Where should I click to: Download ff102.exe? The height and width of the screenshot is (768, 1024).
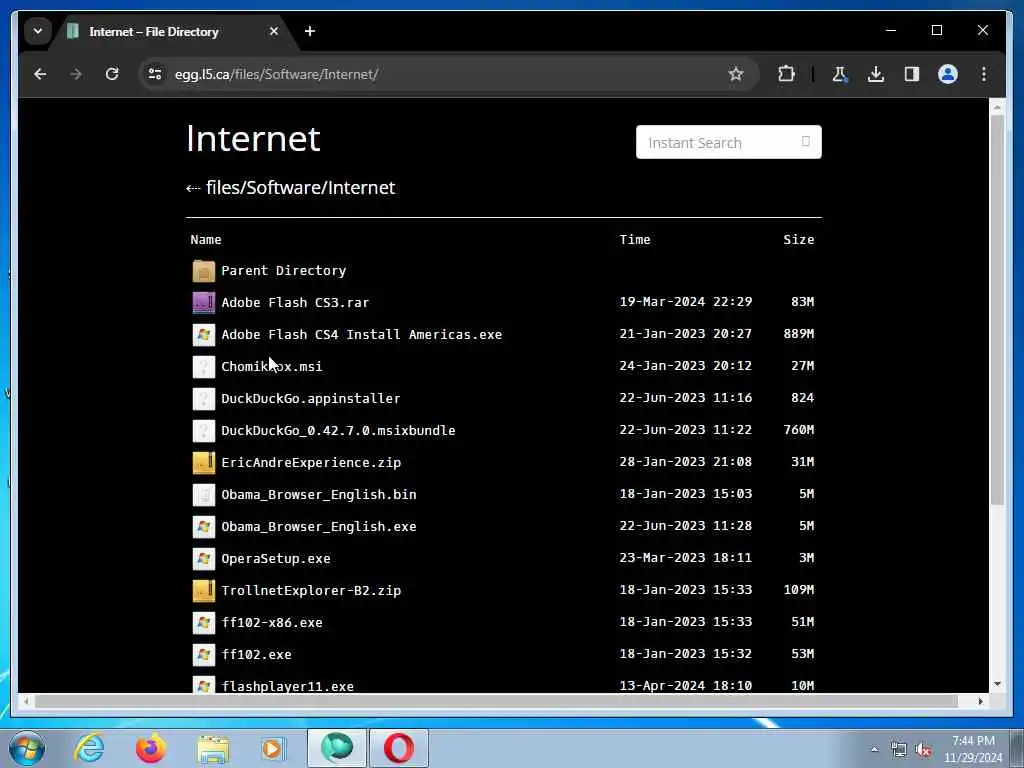click(x=256, y=654)
